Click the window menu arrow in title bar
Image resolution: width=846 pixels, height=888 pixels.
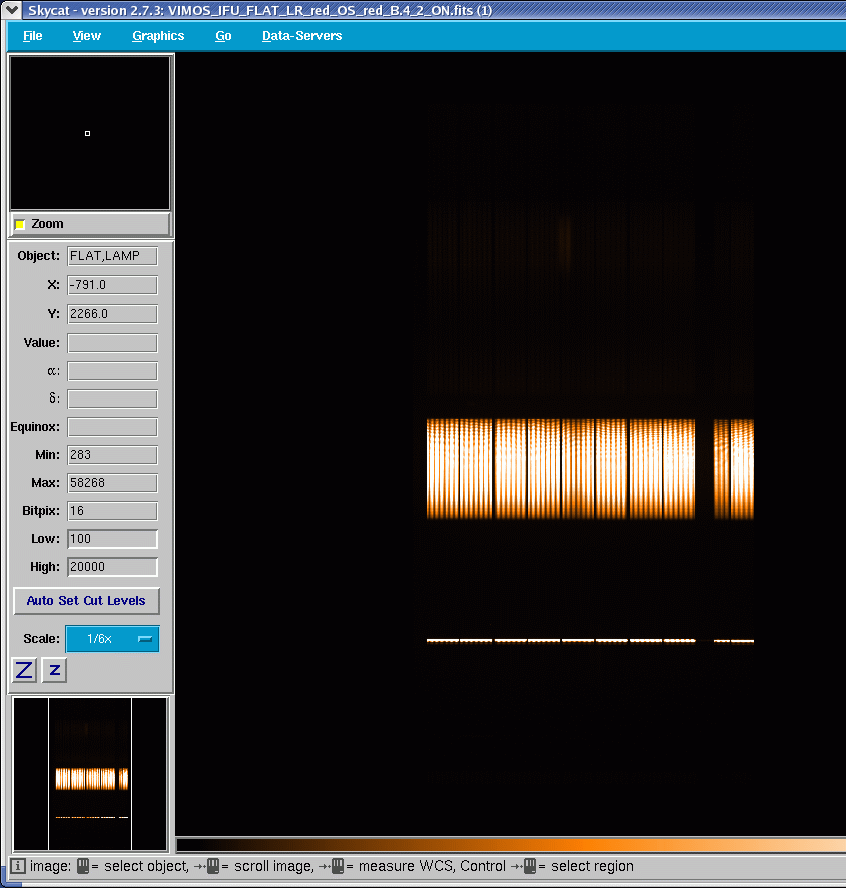pos(11,10)
